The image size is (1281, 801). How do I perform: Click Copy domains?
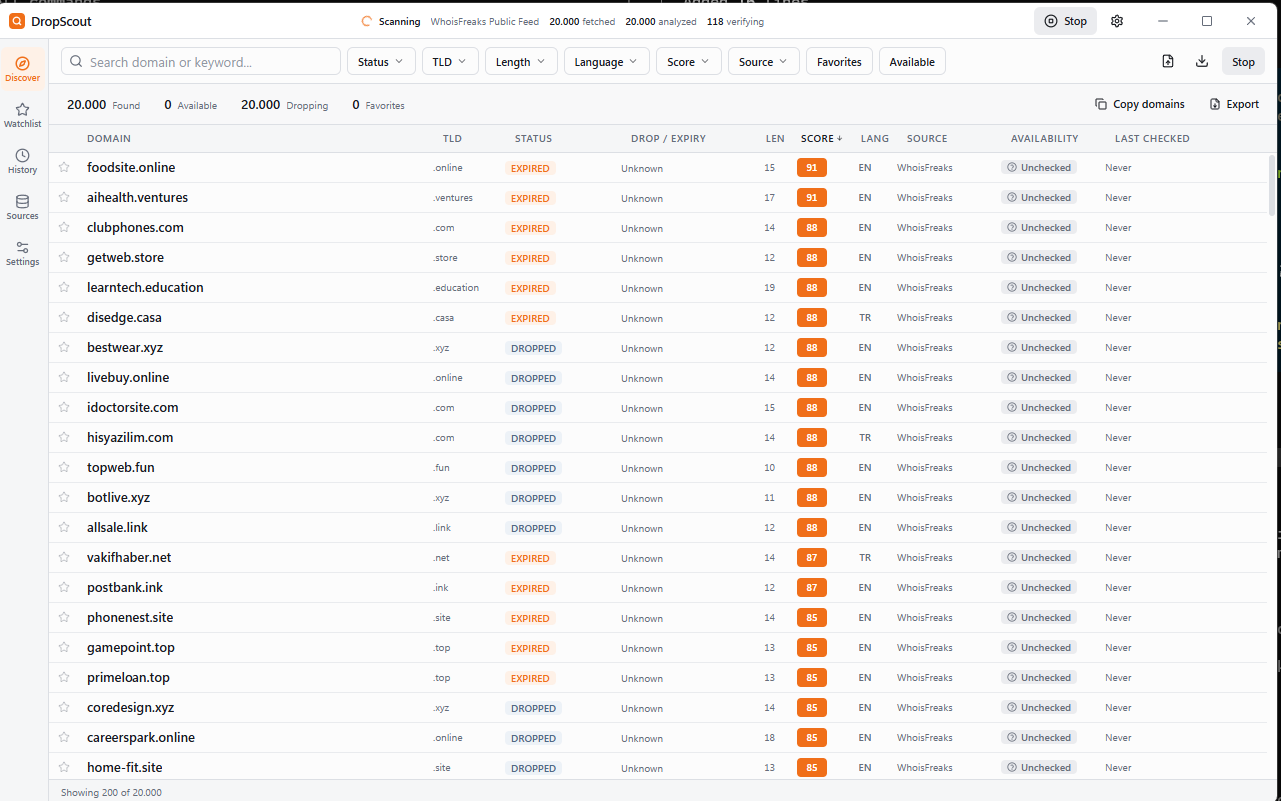tap(1139, 104)
